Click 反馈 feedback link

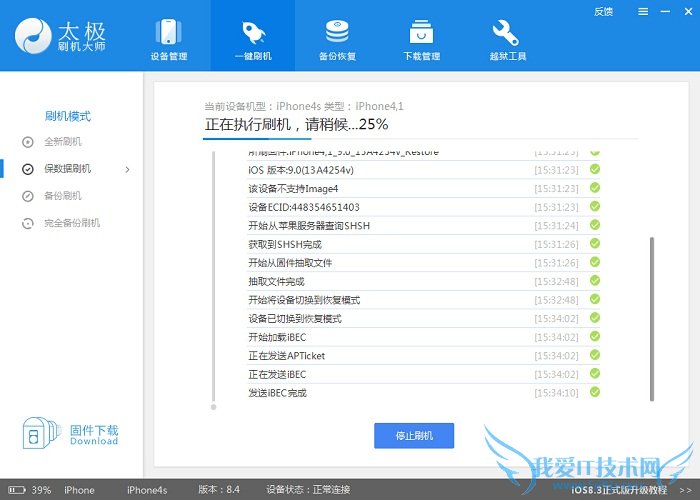tap(603, 12)
